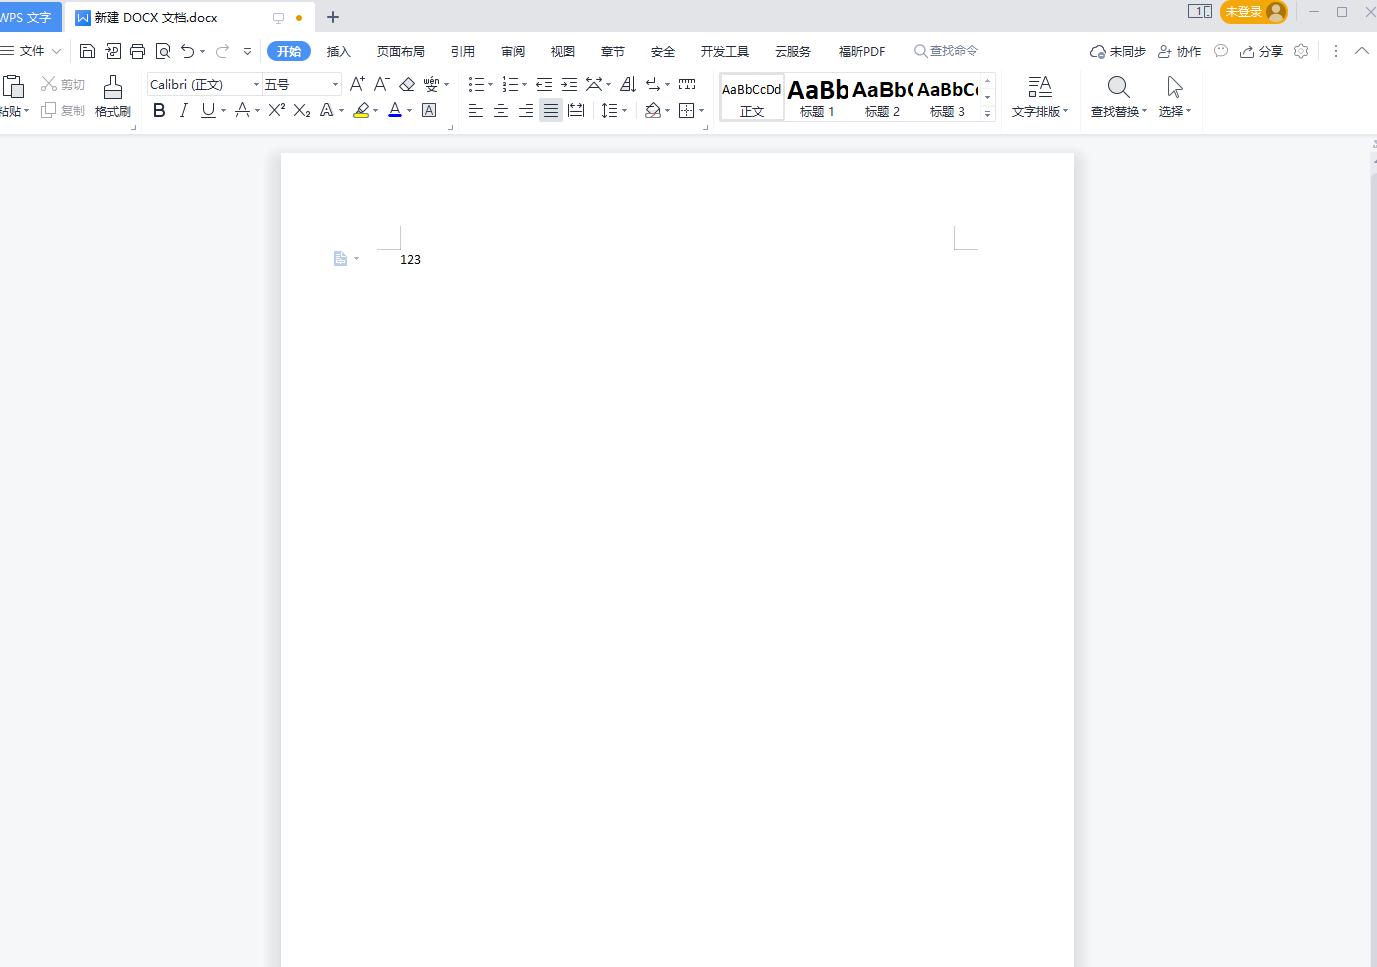Toggle Italic formatting
The image size is (1377, 967).
click(x=183, y=110)
